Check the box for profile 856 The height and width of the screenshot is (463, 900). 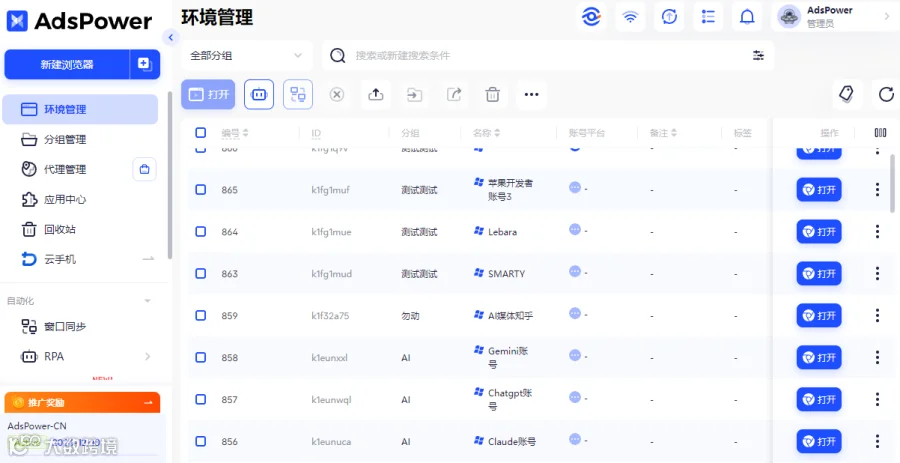[200, 441]
